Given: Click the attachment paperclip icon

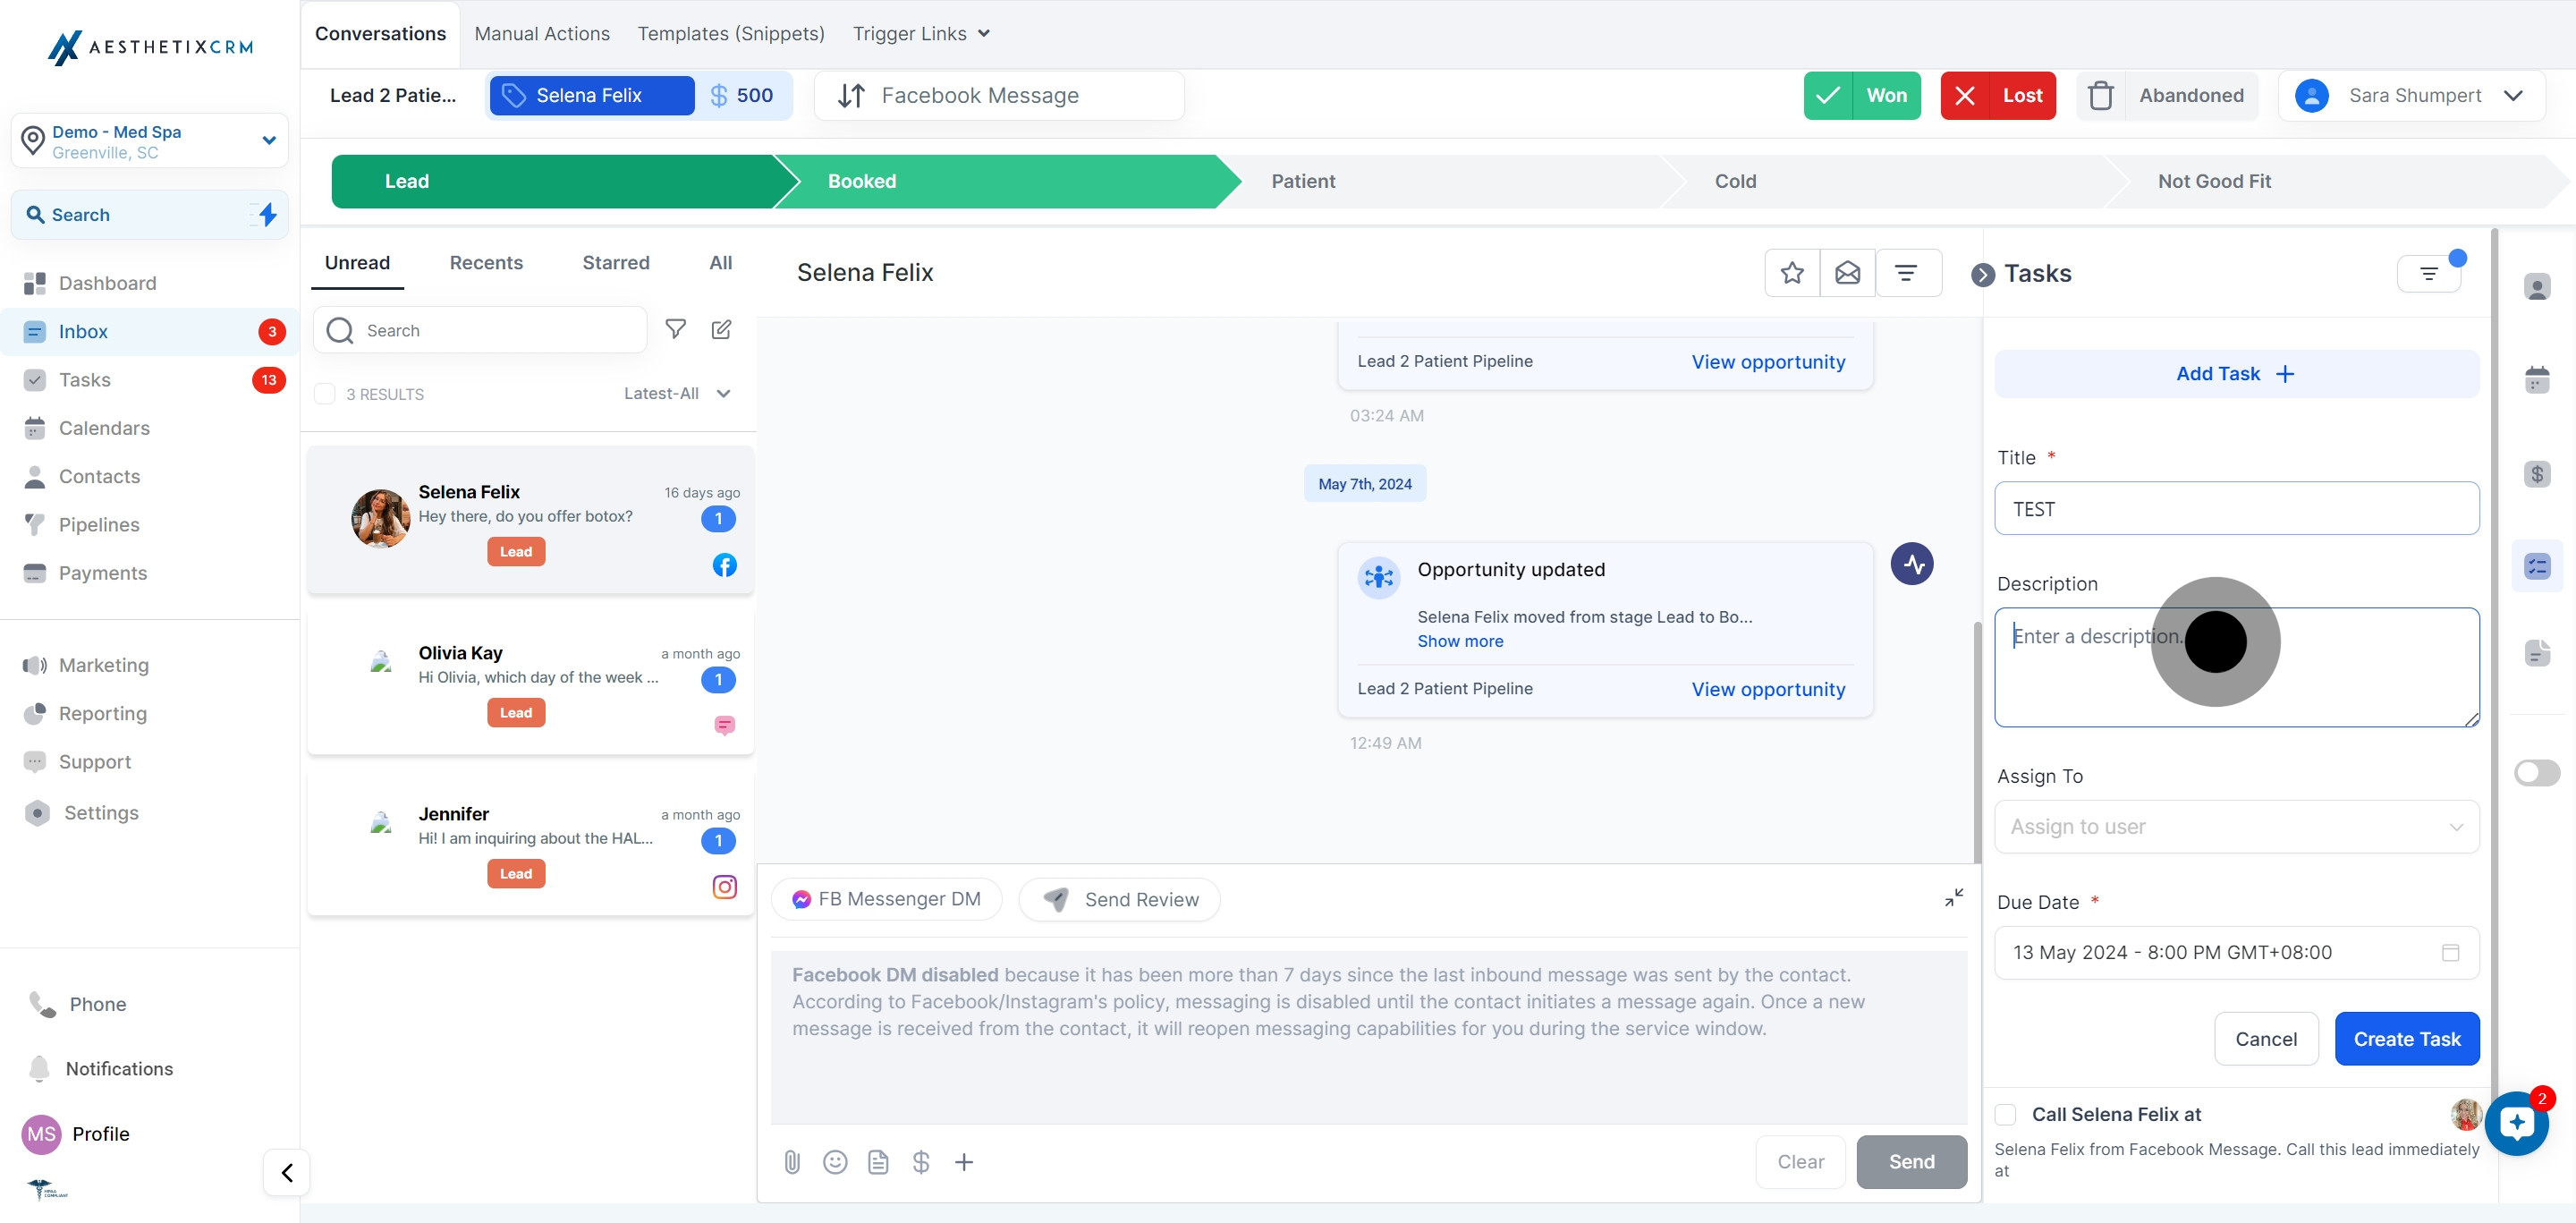Looking at the screenshot, I should 792,1162.
